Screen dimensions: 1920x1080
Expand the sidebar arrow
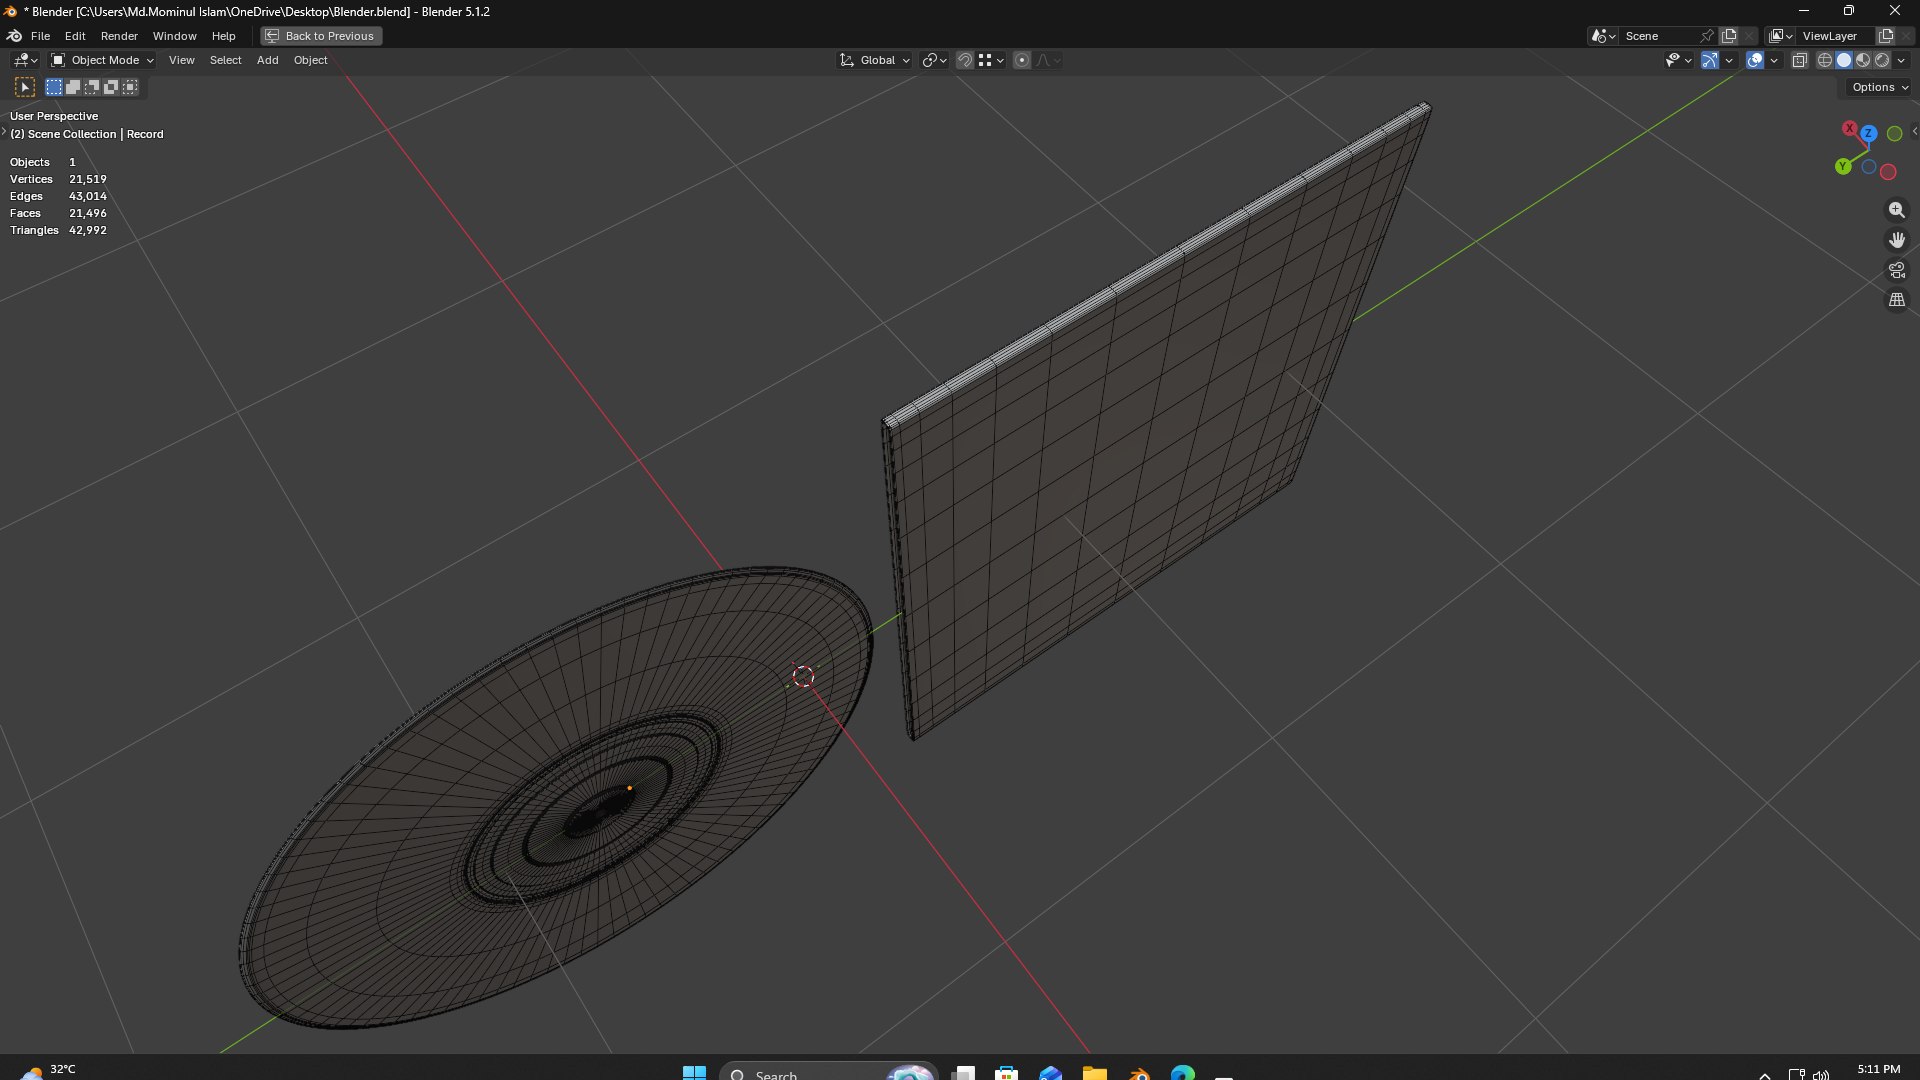1914,131
